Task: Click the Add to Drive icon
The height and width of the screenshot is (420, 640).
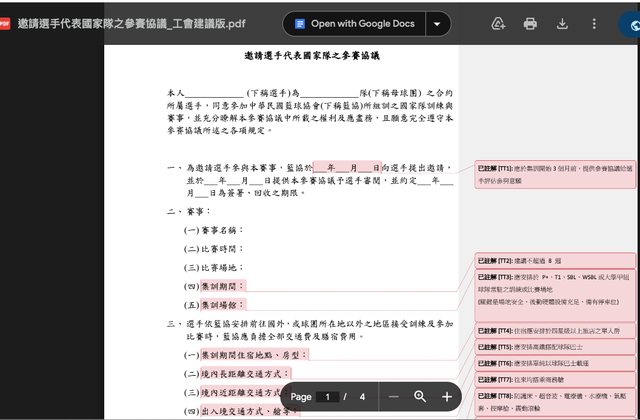Action: (498, 23)
